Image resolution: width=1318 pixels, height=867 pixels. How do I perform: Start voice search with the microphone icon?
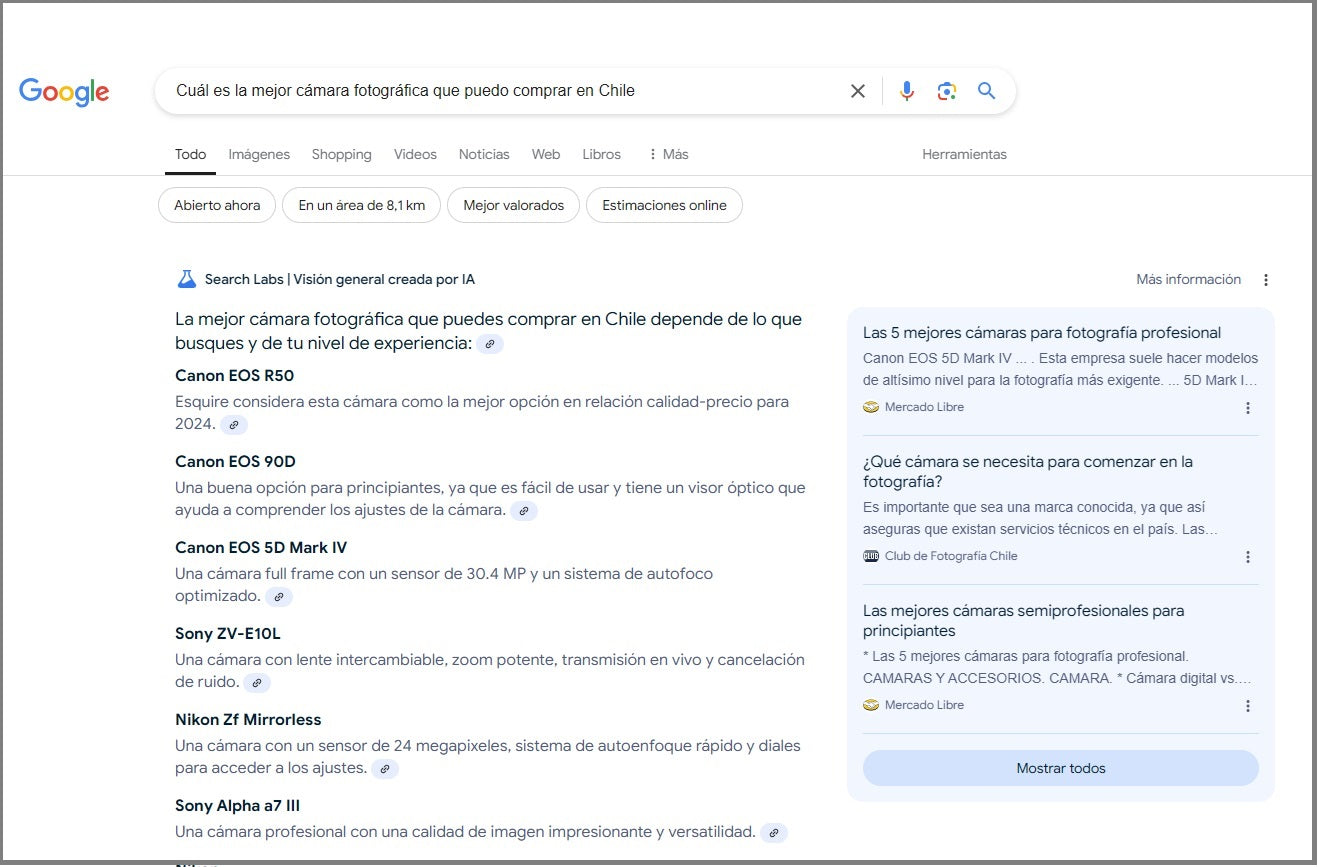point(907,91)
